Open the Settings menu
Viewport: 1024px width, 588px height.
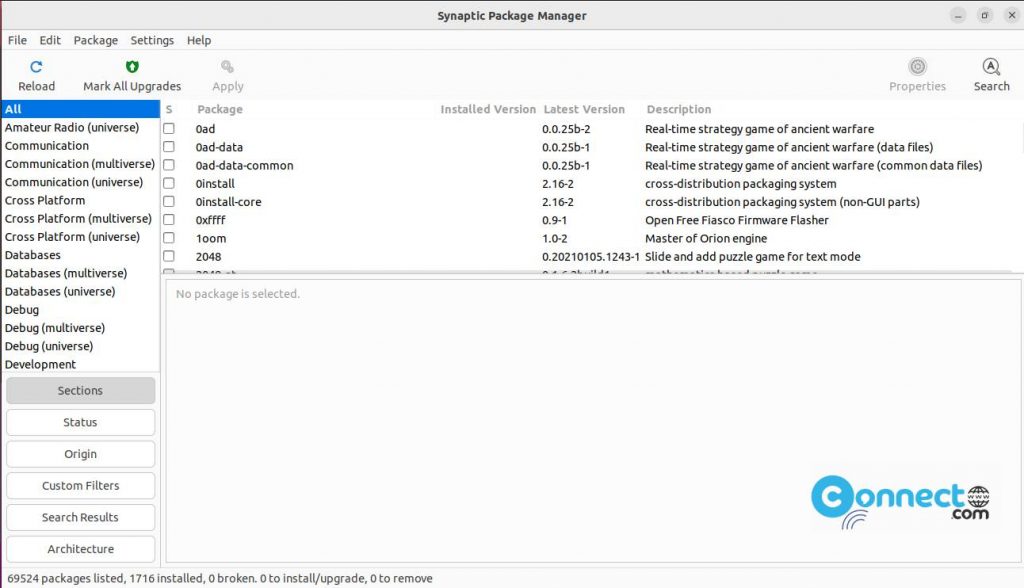[x=152, y=40]
